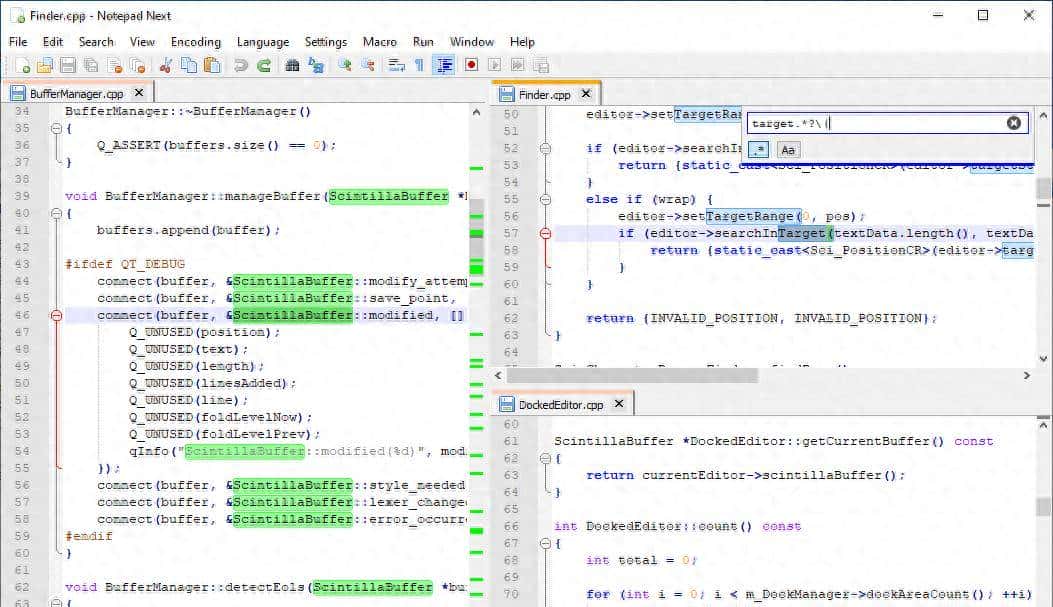Close the BufferManager.cpp tab
This screenshot has width=1053, height=607.
click(x=139, y=91)
